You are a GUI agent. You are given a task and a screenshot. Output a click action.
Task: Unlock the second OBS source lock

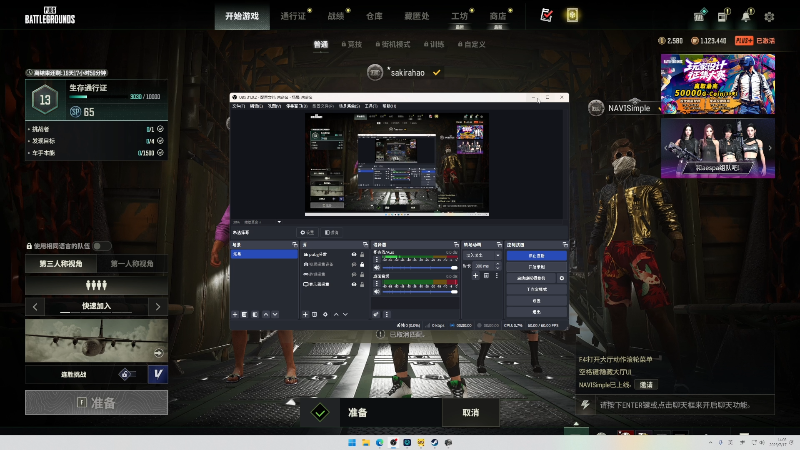point(362,264)
